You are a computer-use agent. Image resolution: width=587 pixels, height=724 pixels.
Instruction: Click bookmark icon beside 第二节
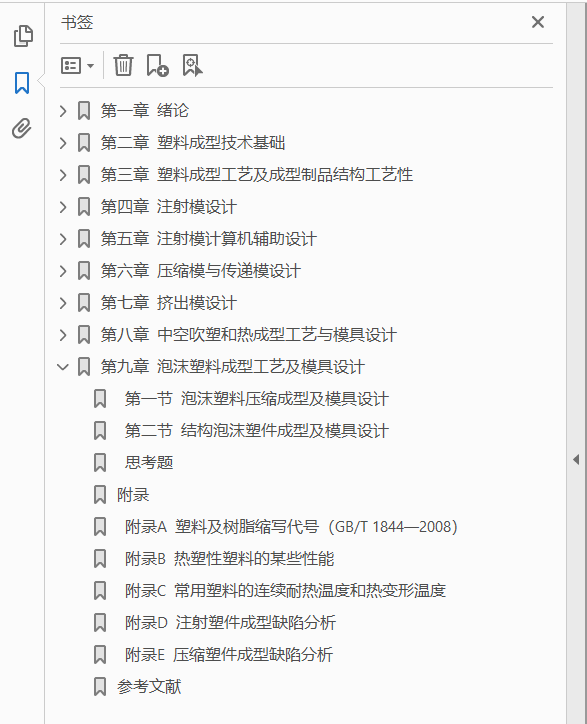(100, 431)
